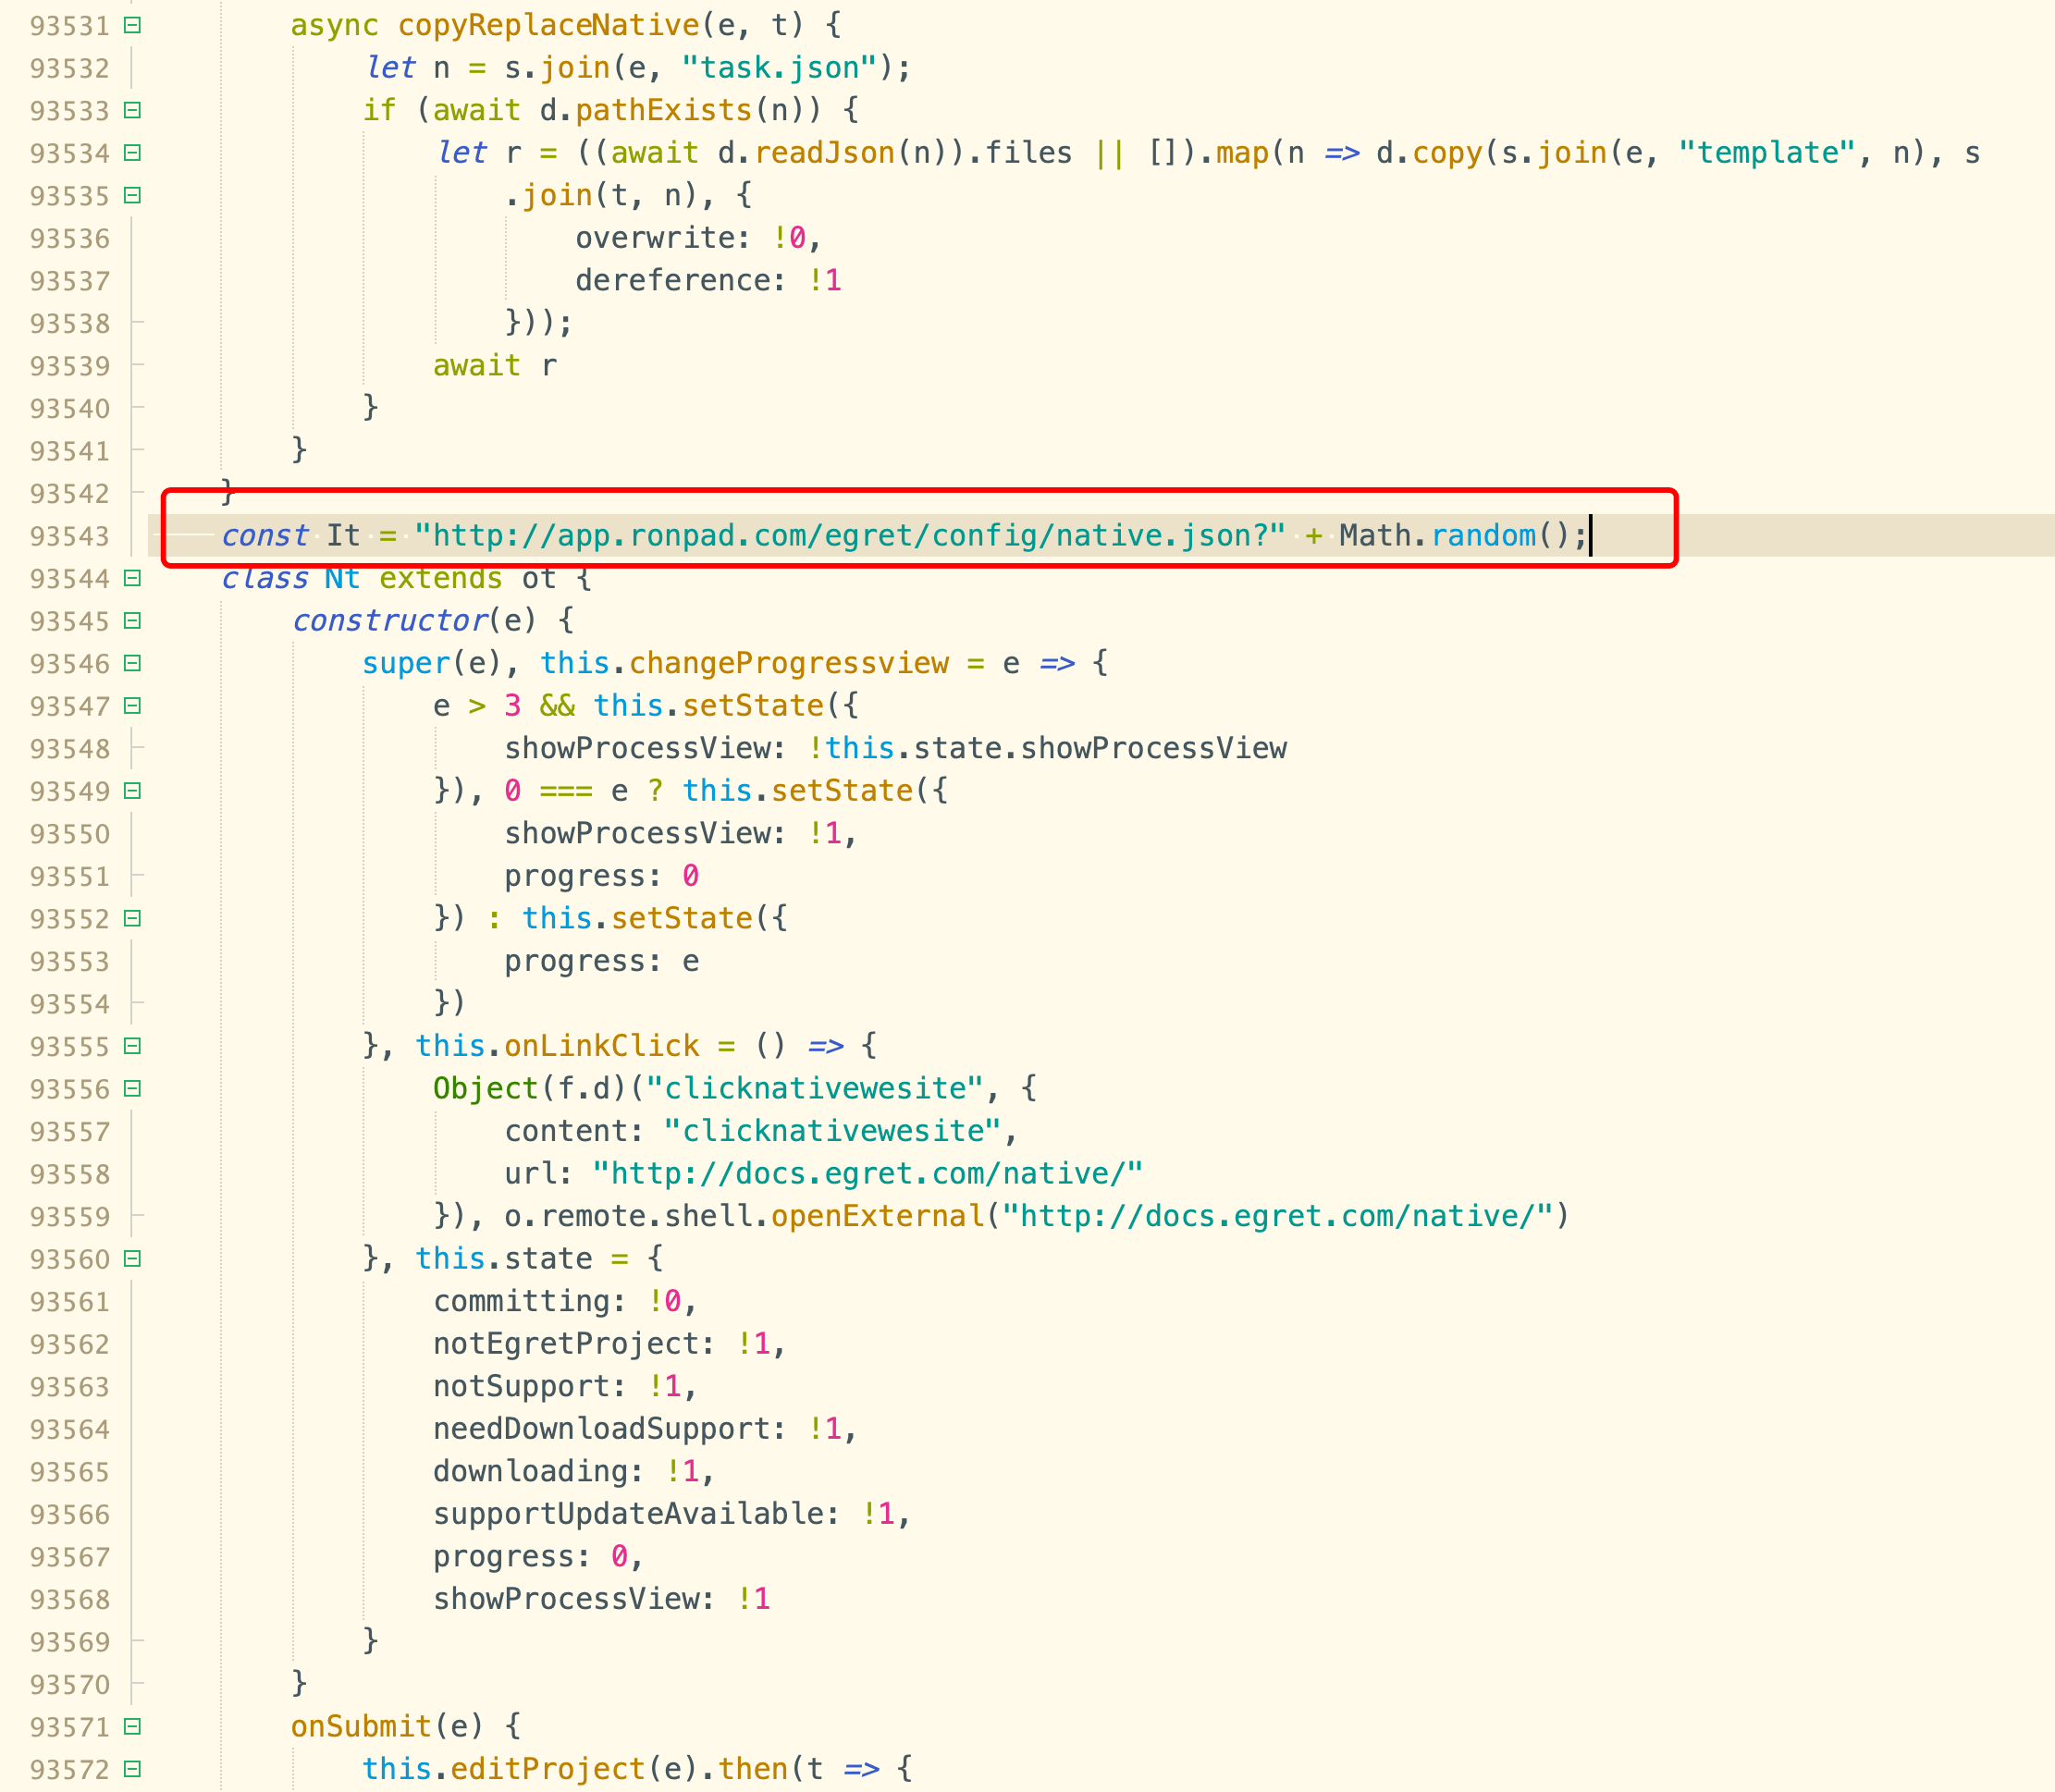Collapse fold marker on line 93531
The height and width of the screenshot is (1792, 2055).
click(x=132, y=25)
